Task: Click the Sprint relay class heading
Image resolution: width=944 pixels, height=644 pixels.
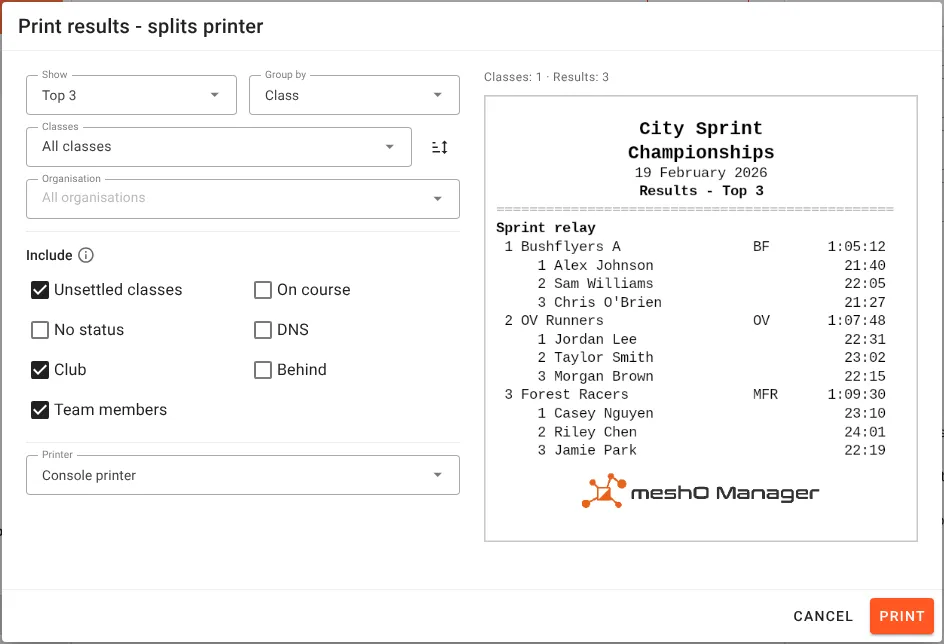Action: (x=545, y=228)
